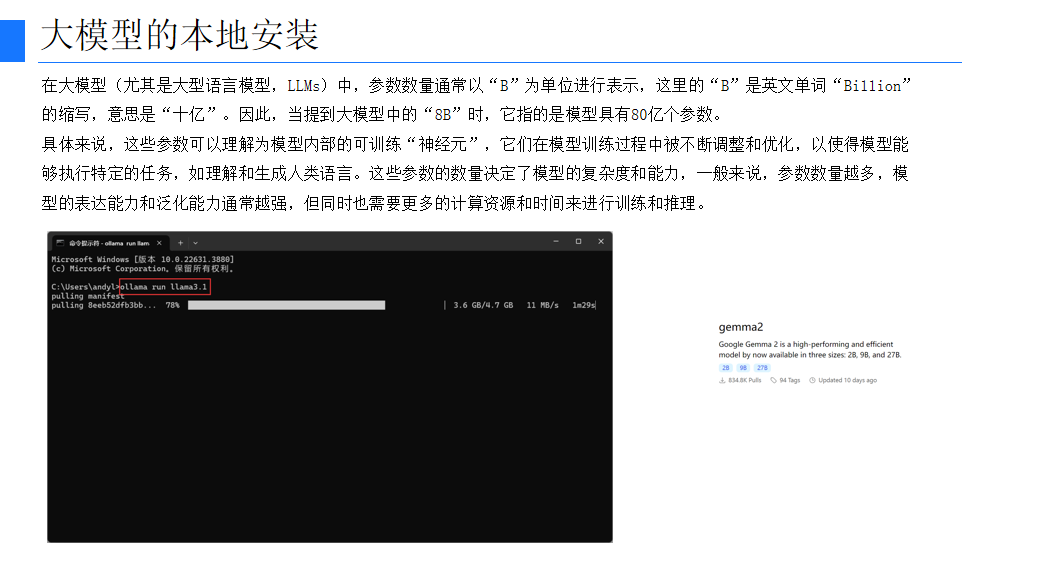This screenshot has height=582, width=1037.
Task: Open a new terminal tab with plus
Action: click(180, 243)
